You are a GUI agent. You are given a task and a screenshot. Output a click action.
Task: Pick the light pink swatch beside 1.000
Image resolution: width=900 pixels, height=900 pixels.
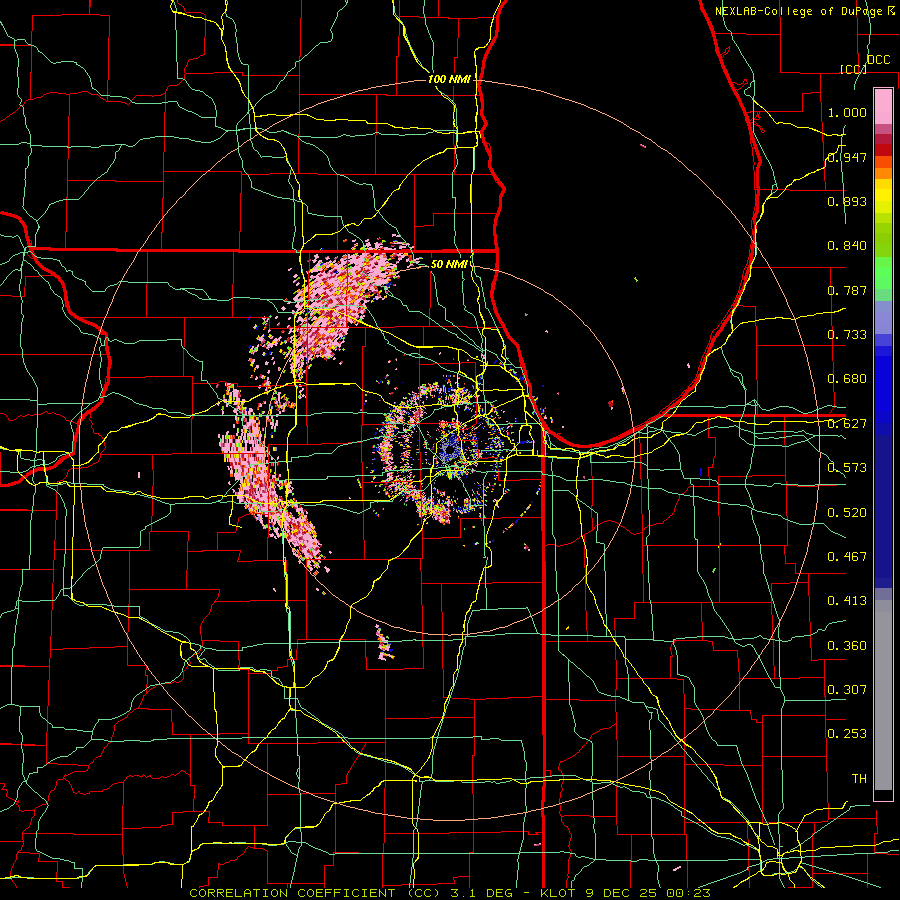pyautogui.click(x=883, y=106)
